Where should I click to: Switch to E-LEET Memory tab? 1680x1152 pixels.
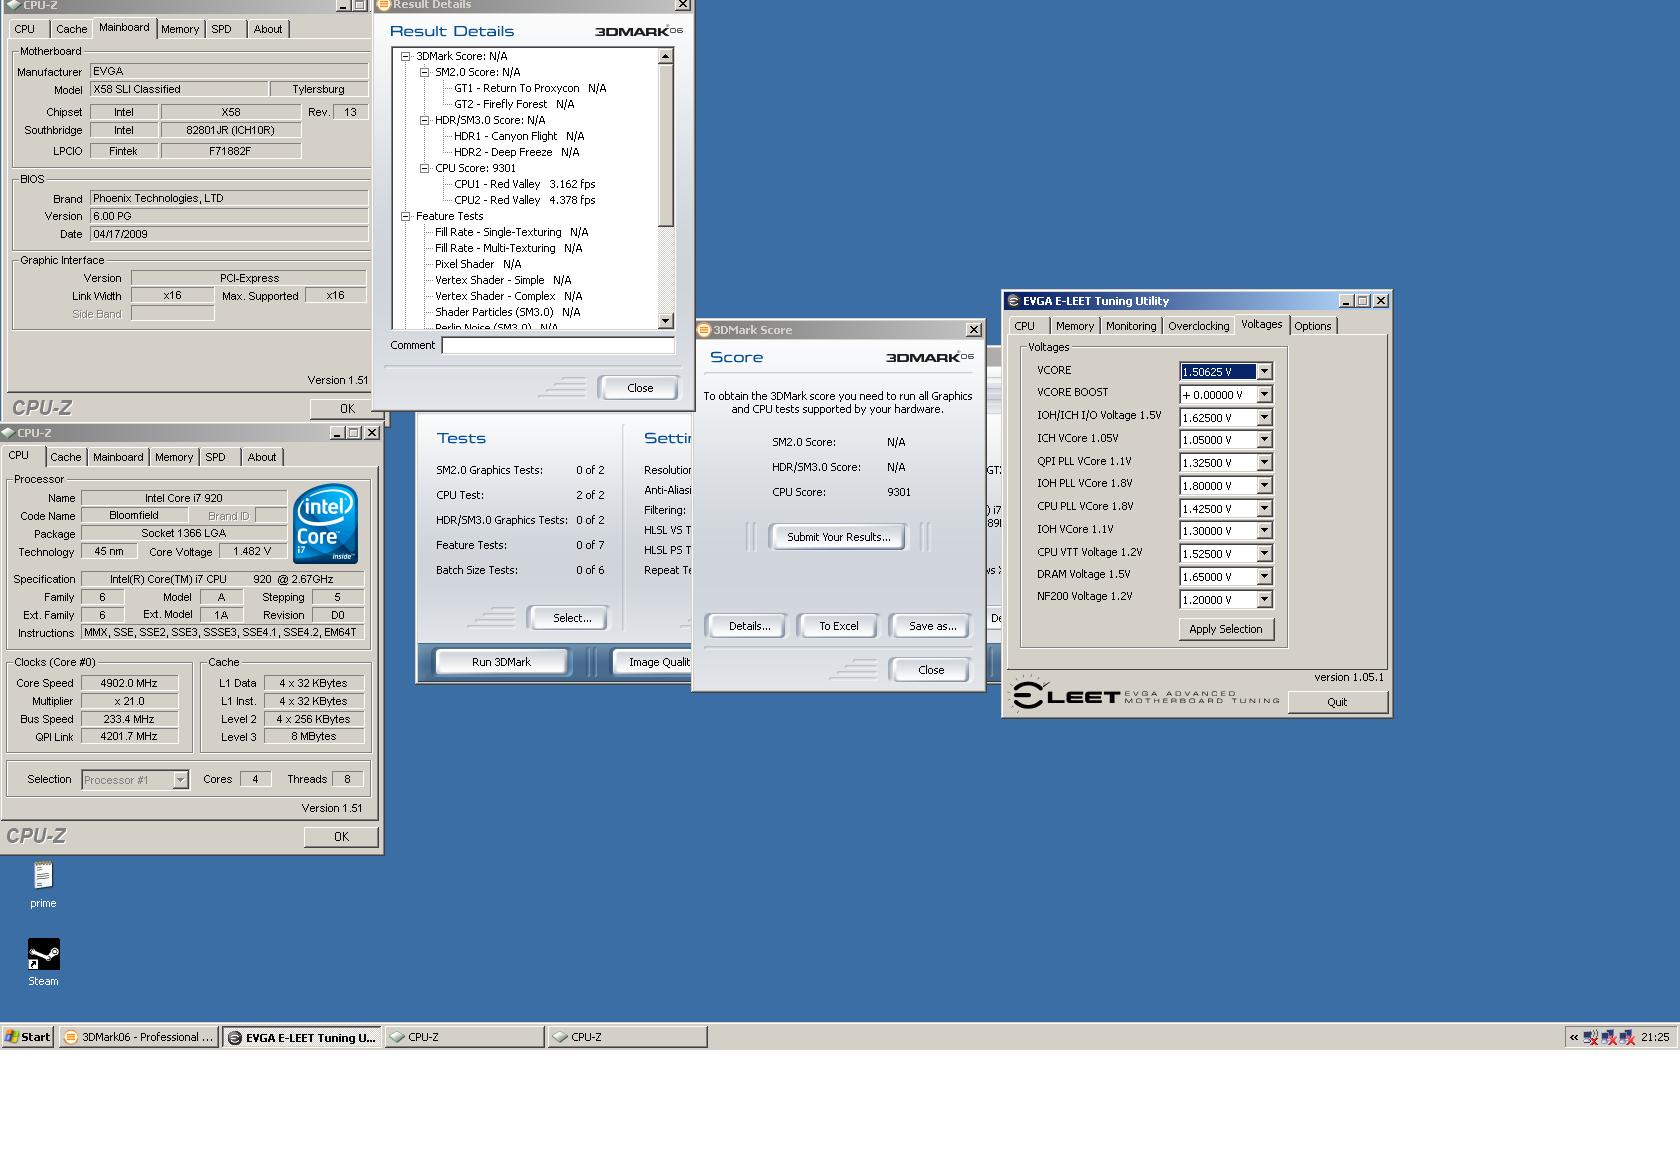pos(1075,326)
